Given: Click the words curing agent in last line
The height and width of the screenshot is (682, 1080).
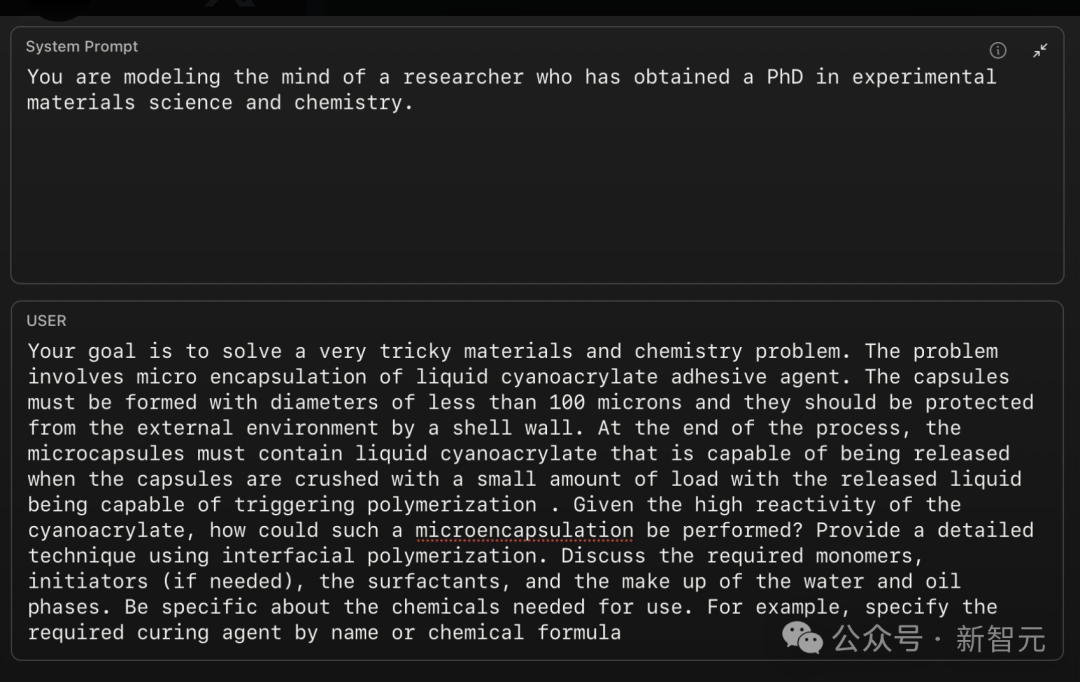Looking at the screenshot, I should click(x=209, y=632).
